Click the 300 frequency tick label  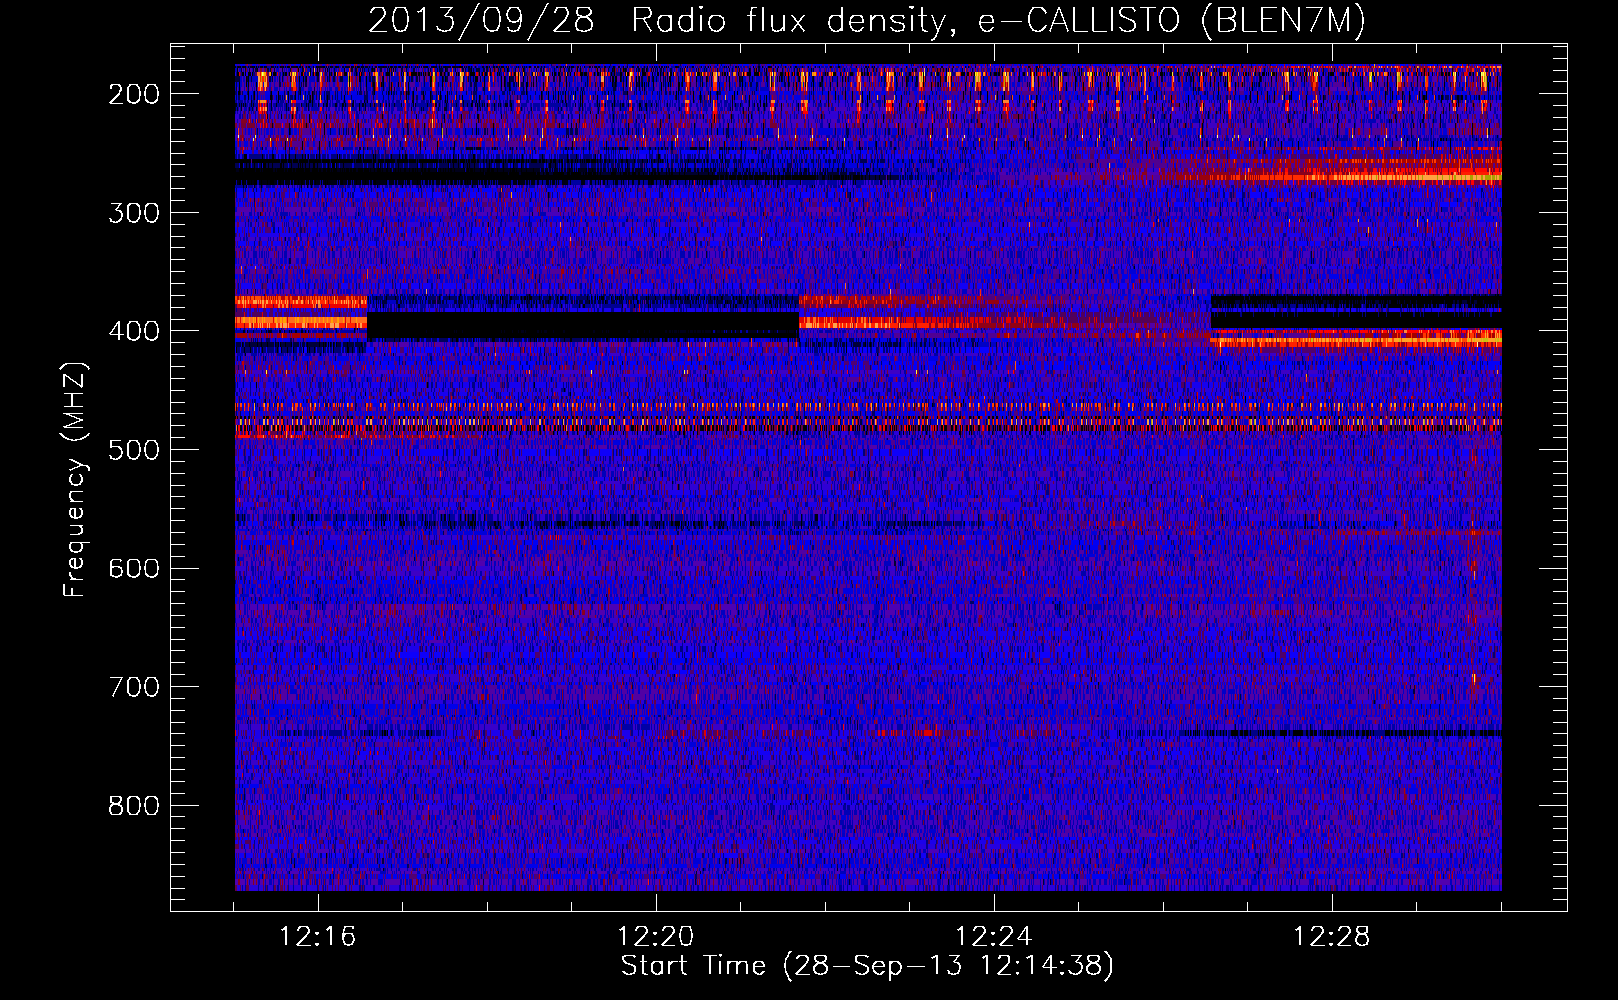133,213
